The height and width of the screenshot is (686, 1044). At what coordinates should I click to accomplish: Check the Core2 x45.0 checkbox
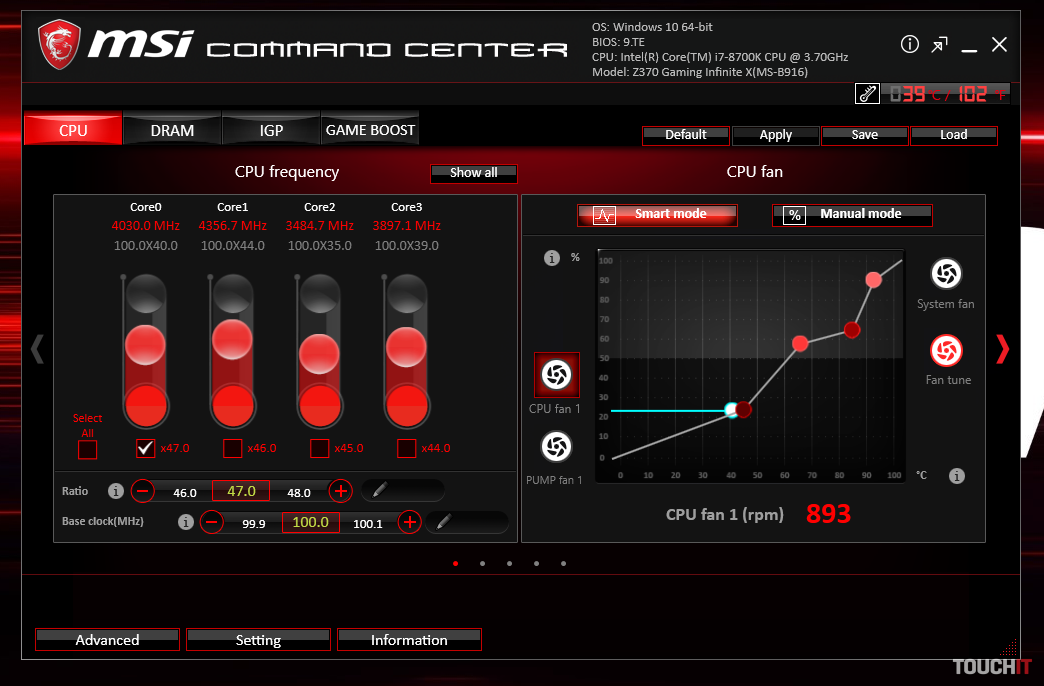[320, 448]
